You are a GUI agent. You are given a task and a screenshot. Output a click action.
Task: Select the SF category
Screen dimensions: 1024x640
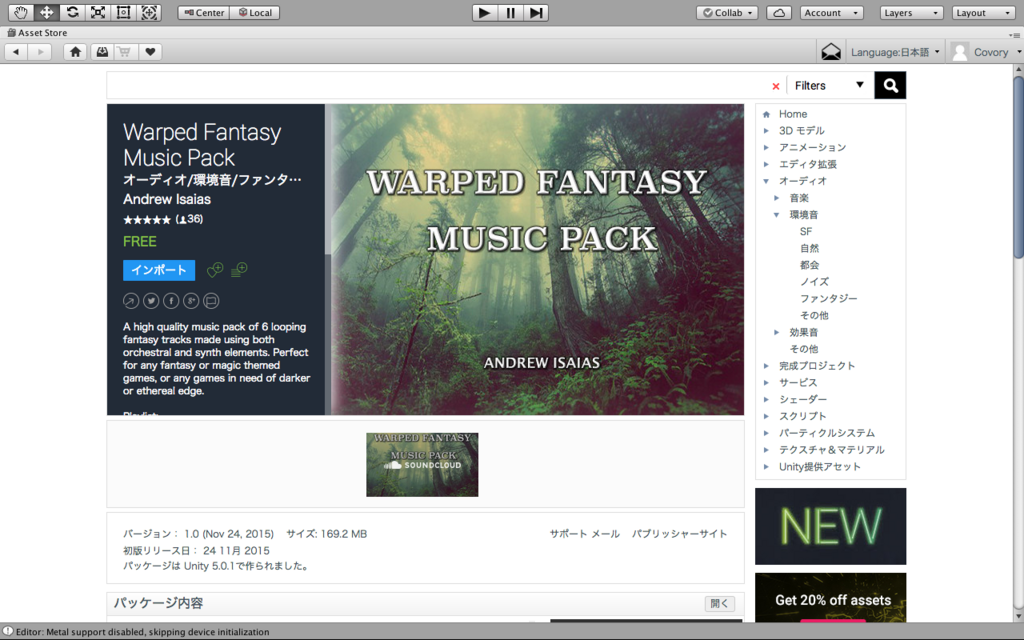tap(806, 231)
